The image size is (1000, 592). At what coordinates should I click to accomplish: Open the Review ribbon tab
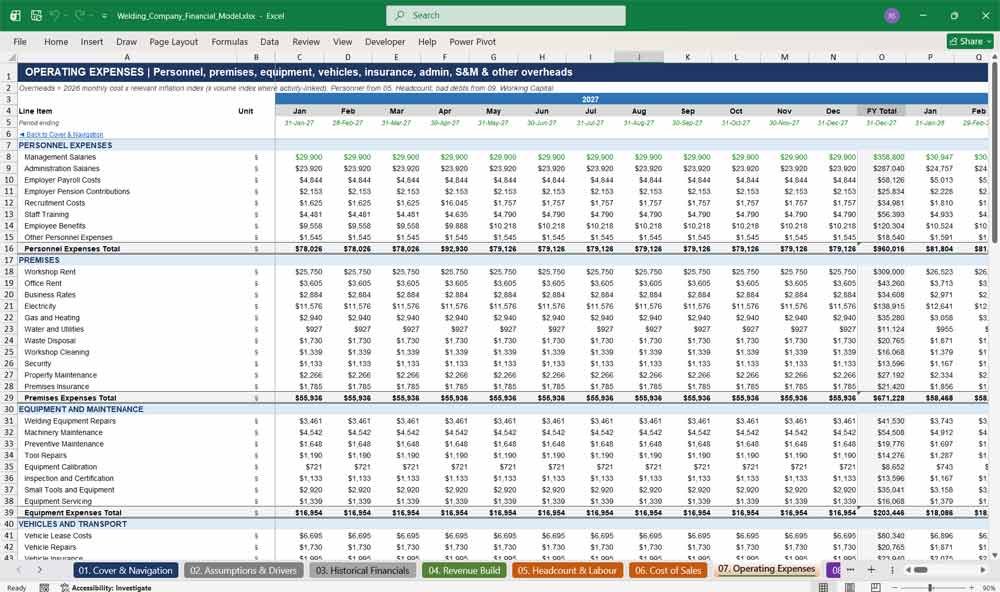coord(306,41)
